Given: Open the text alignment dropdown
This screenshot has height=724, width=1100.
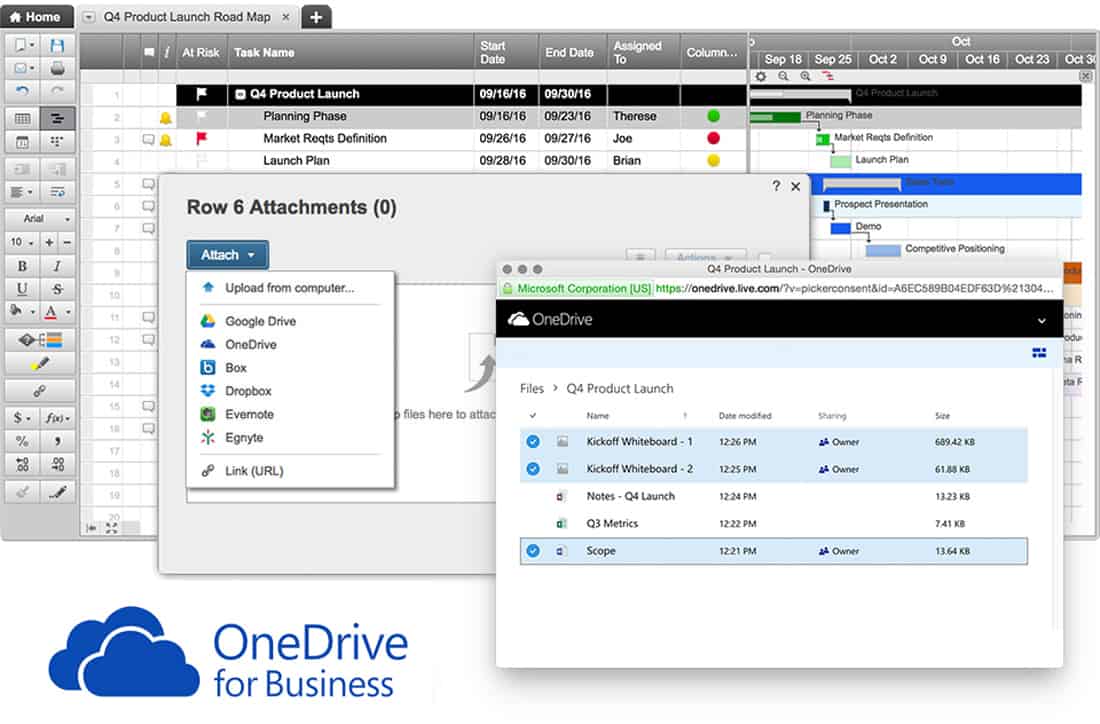Looking at the screenshot, I should 22,192.
